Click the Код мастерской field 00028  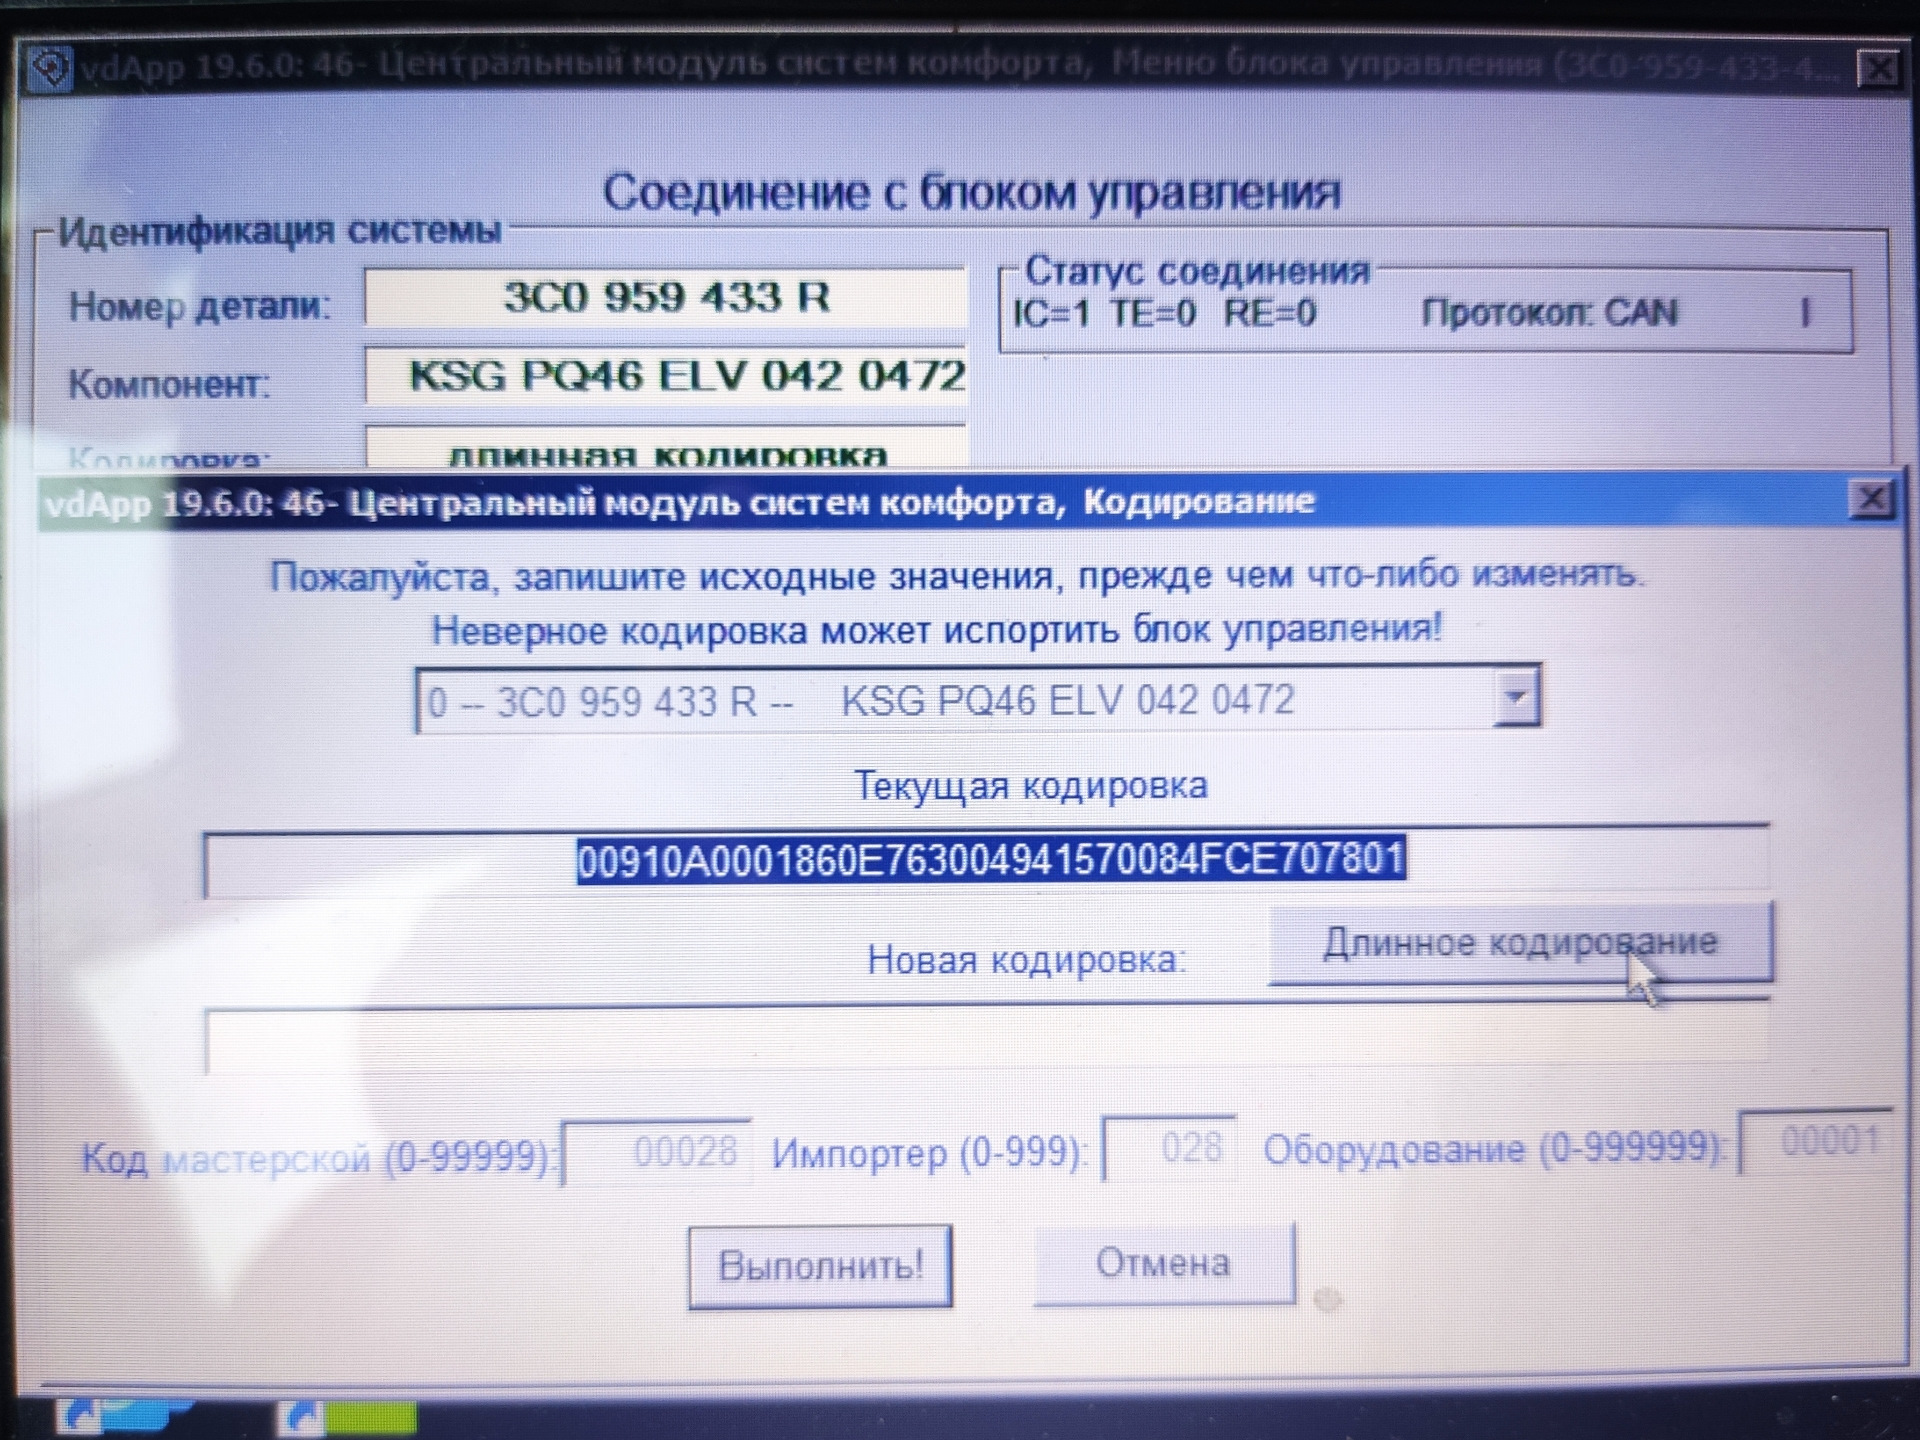pyautogui.click(x=656, y=1152)
